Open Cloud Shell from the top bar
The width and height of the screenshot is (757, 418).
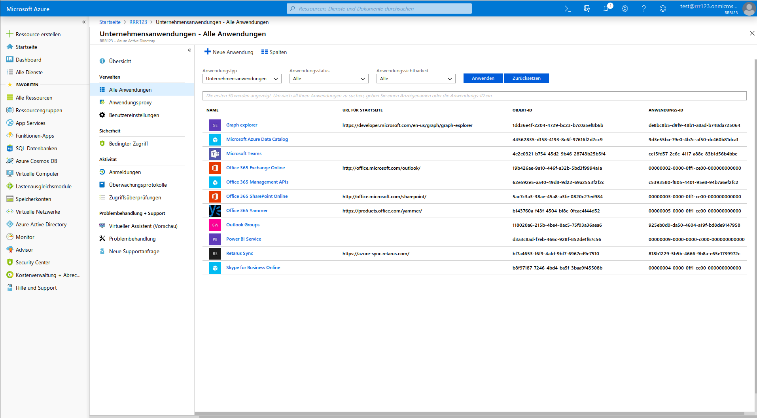(567, 7)
